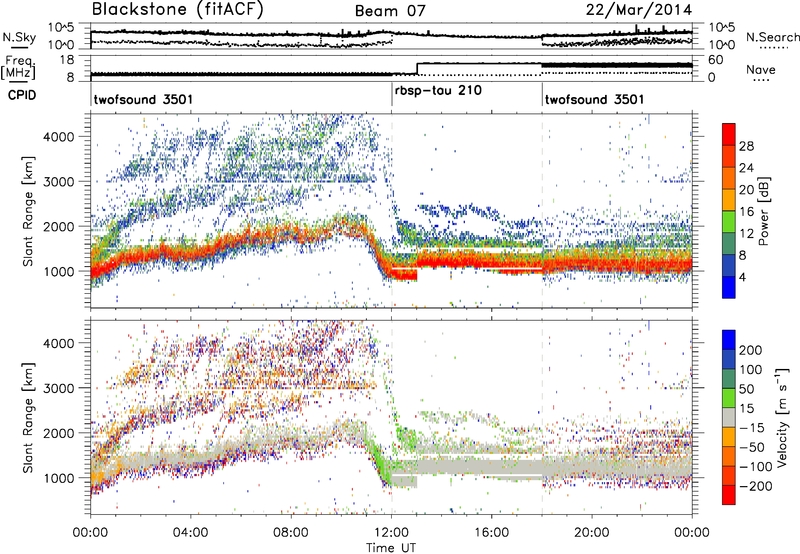Click the '04:00' time axis tick
This screenshot has width=800, height=554.
[191, 533]
